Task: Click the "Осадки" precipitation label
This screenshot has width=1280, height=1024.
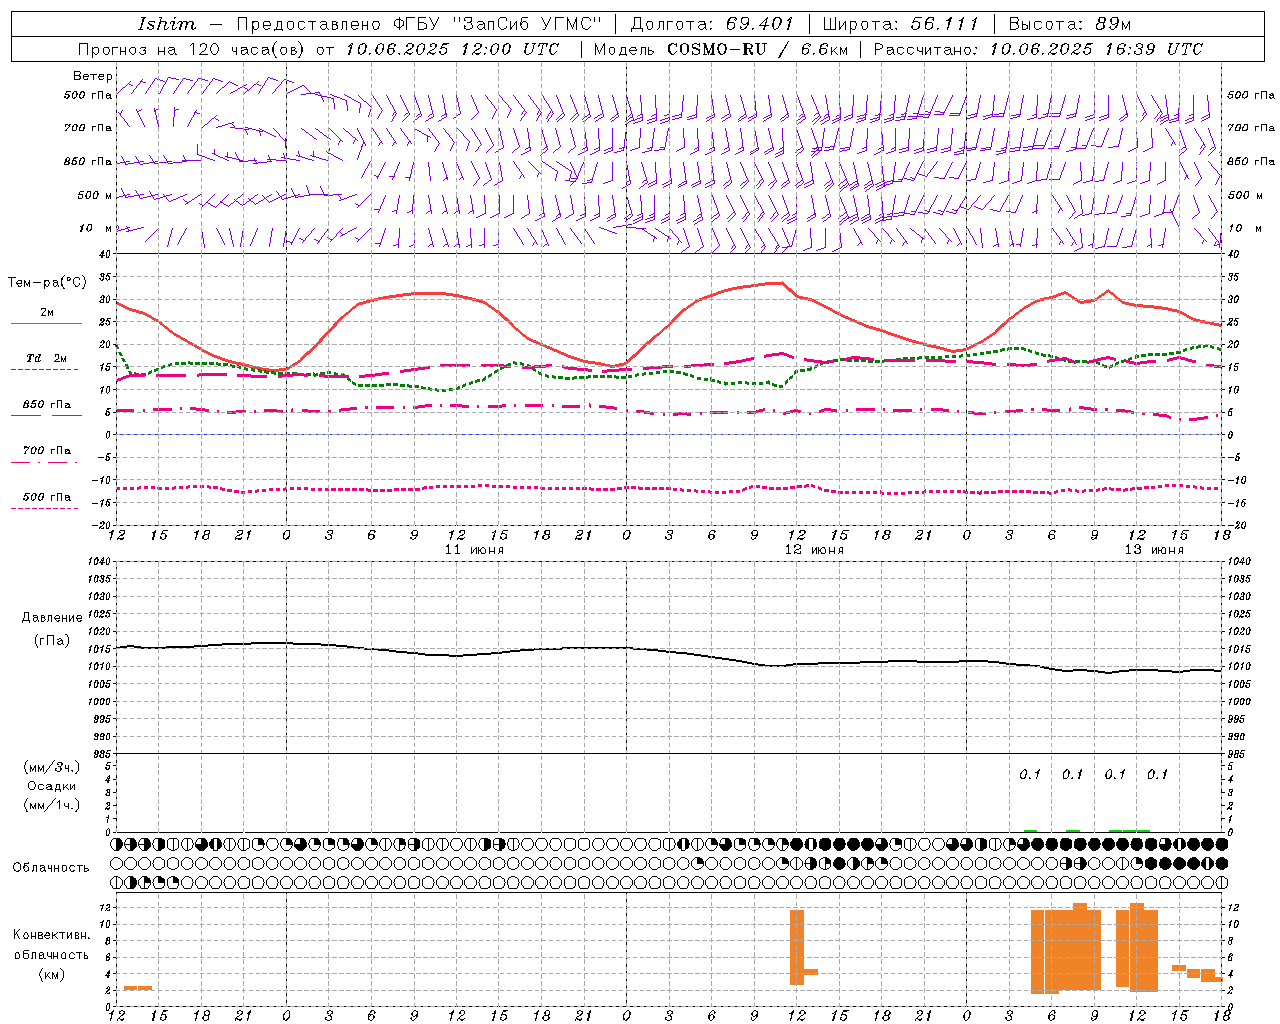Action: (52, 786)
